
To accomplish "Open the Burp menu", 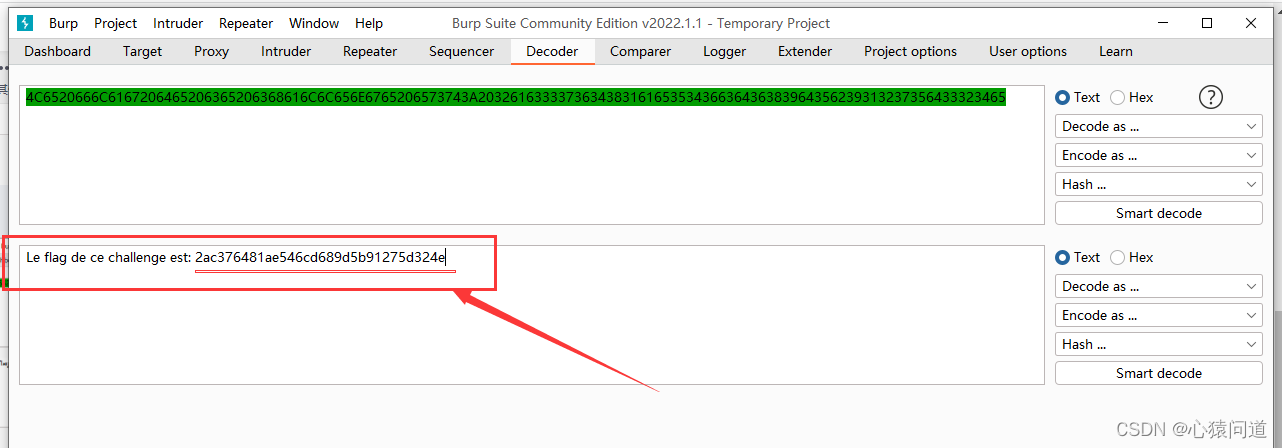I will (63, 23).
